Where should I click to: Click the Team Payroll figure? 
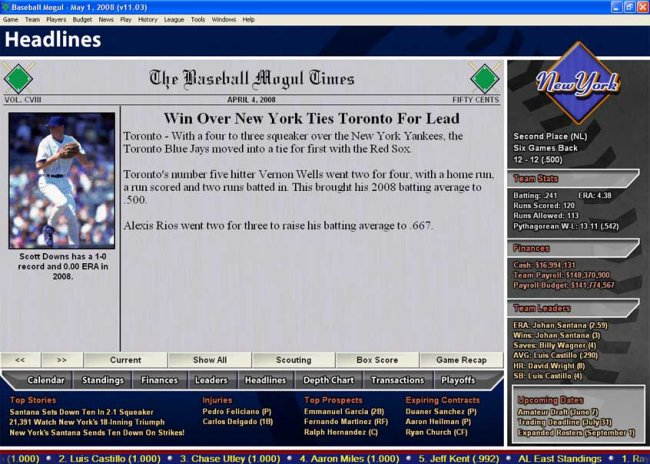561,275
